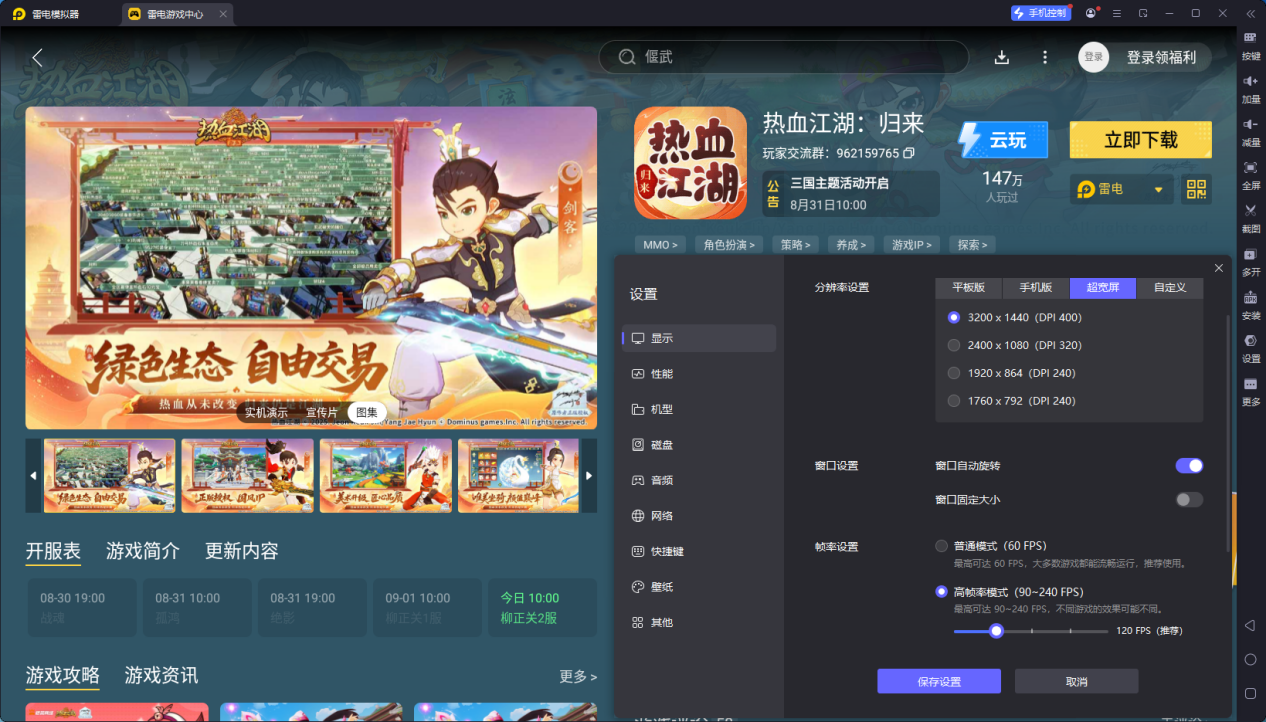1266x722 pixels.
Task: Select the third screenshot thumbnail in gallery
Action: point(385,475)
